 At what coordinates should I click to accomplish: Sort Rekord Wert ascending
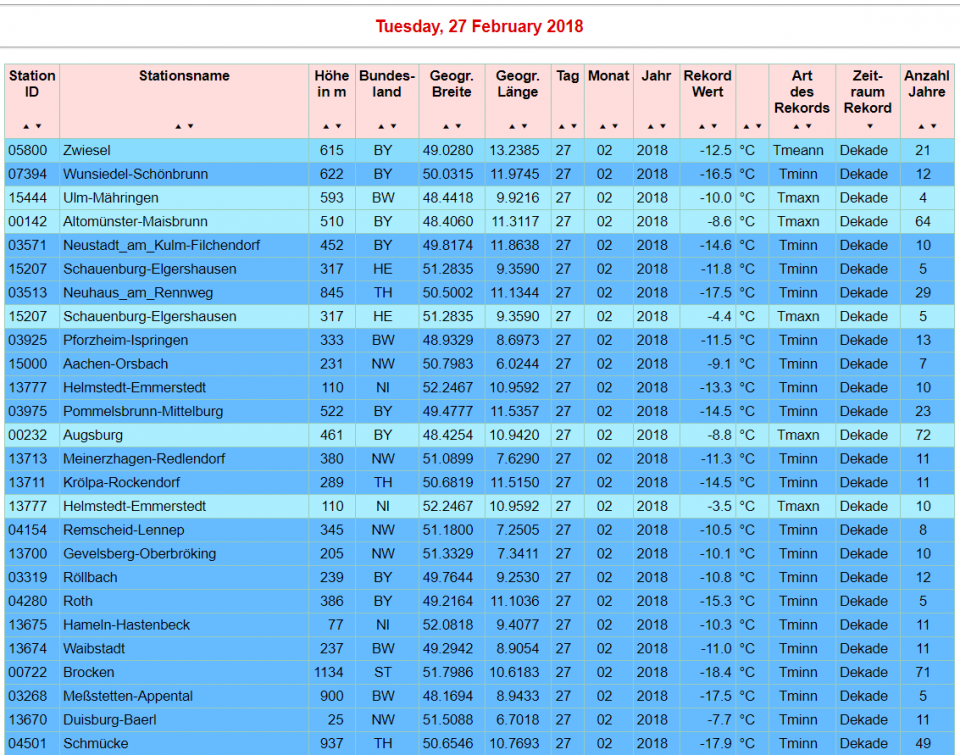tap(702, 127)
